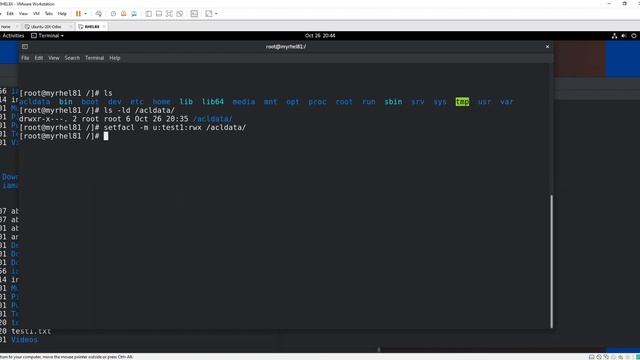The height and width of the screenshot is (360, 640).
Task: Toggle the thumbnail bar view
Action: [x=159, y=13]
